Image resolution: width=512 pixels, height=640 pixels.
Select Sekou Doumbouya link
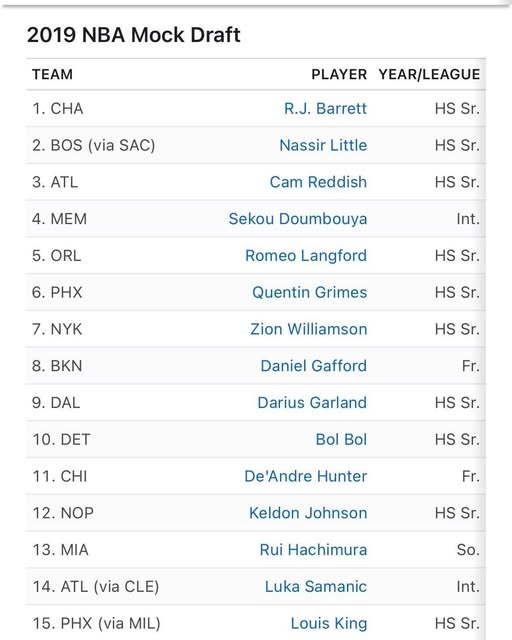click(x=298, y=219)
